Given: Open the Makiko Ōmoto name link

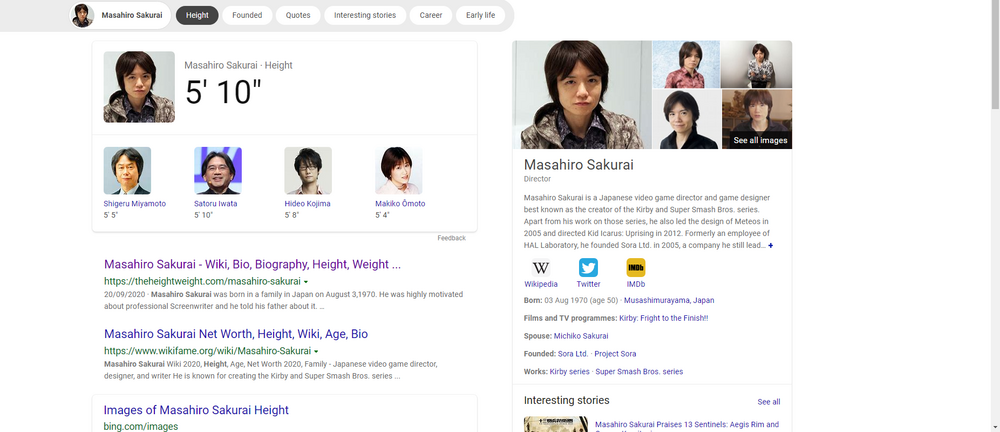Looking at the screenshot, I should click(x=400, y=204).
